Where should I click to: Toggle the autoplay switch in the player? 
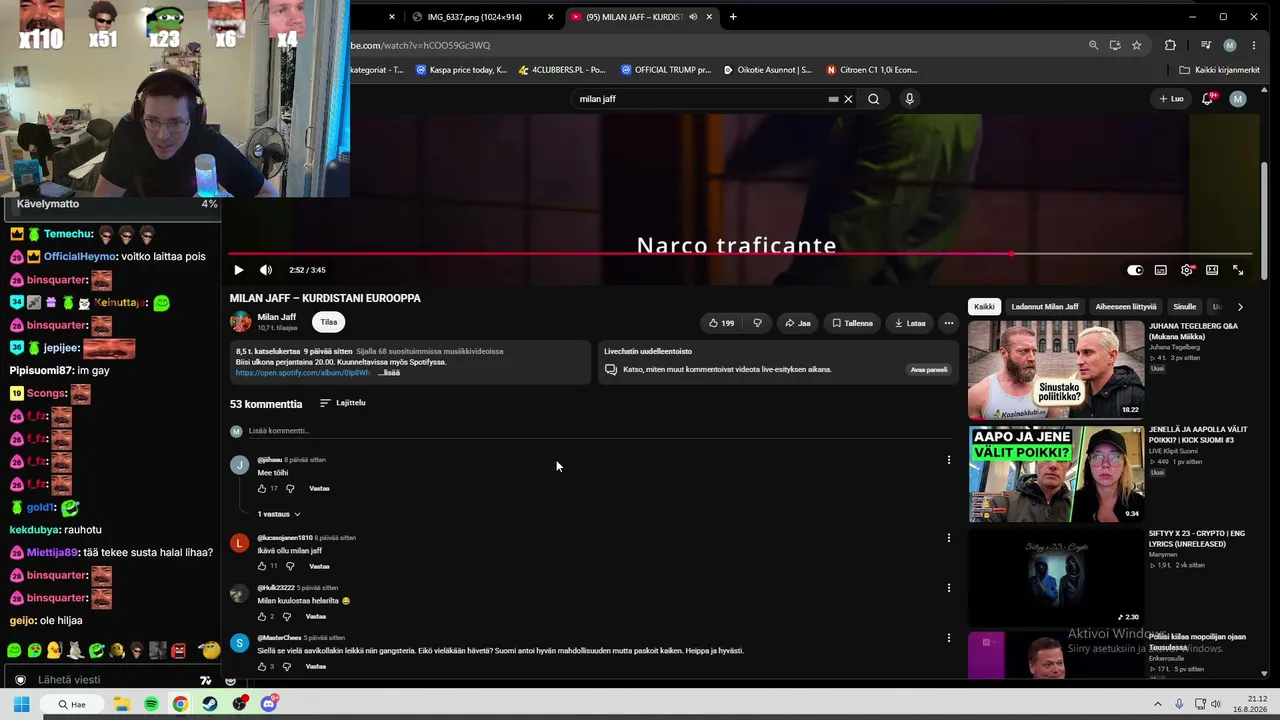pos(1135,270)
